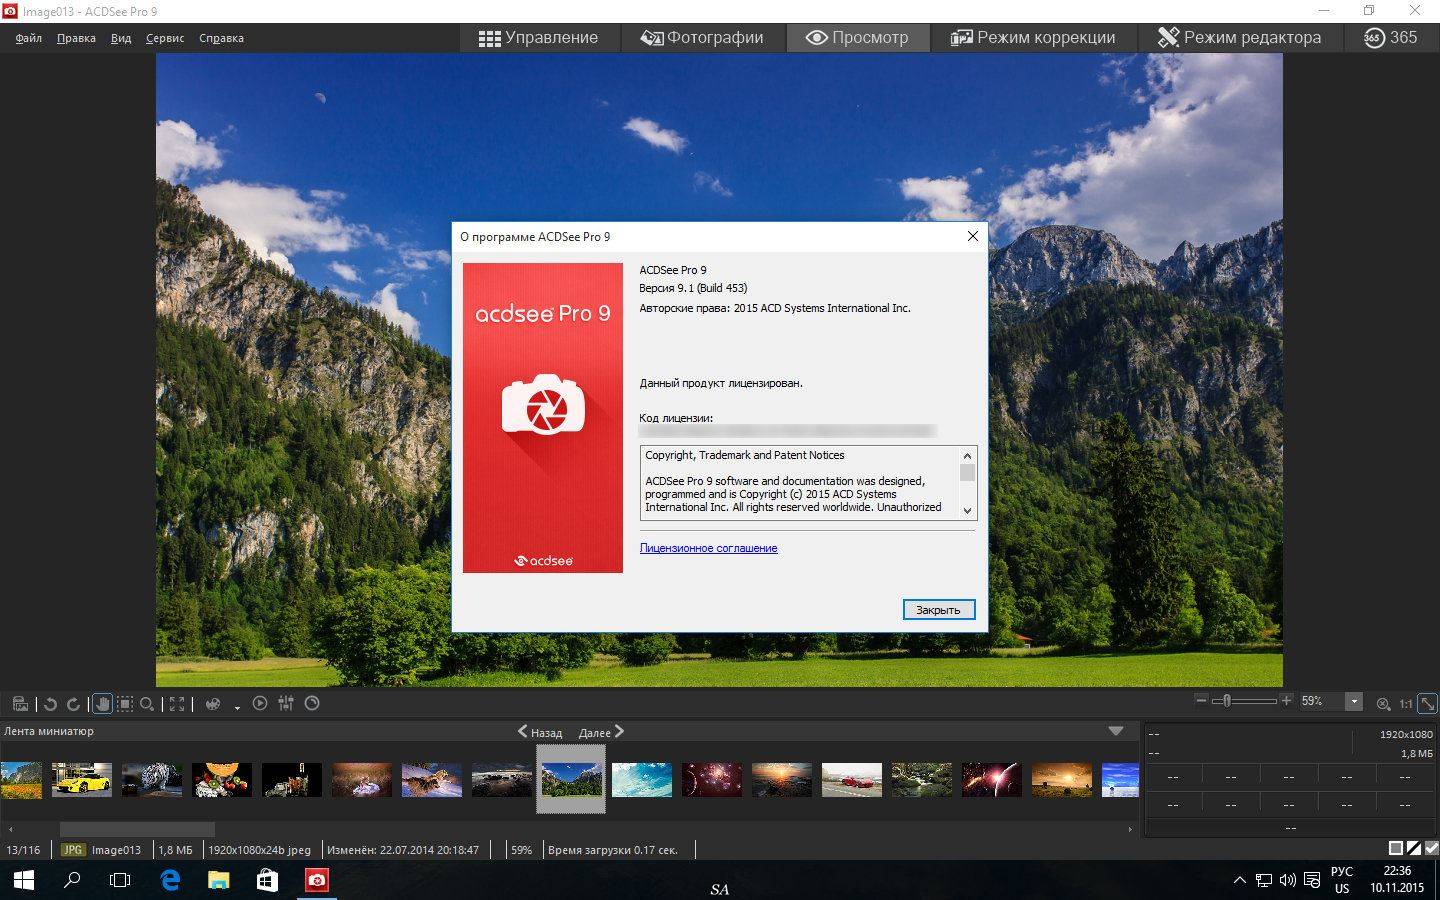Screen dimensions: 1440x900
Task: Set zoom to actual size 1:1
Action: pos(1405,704)
